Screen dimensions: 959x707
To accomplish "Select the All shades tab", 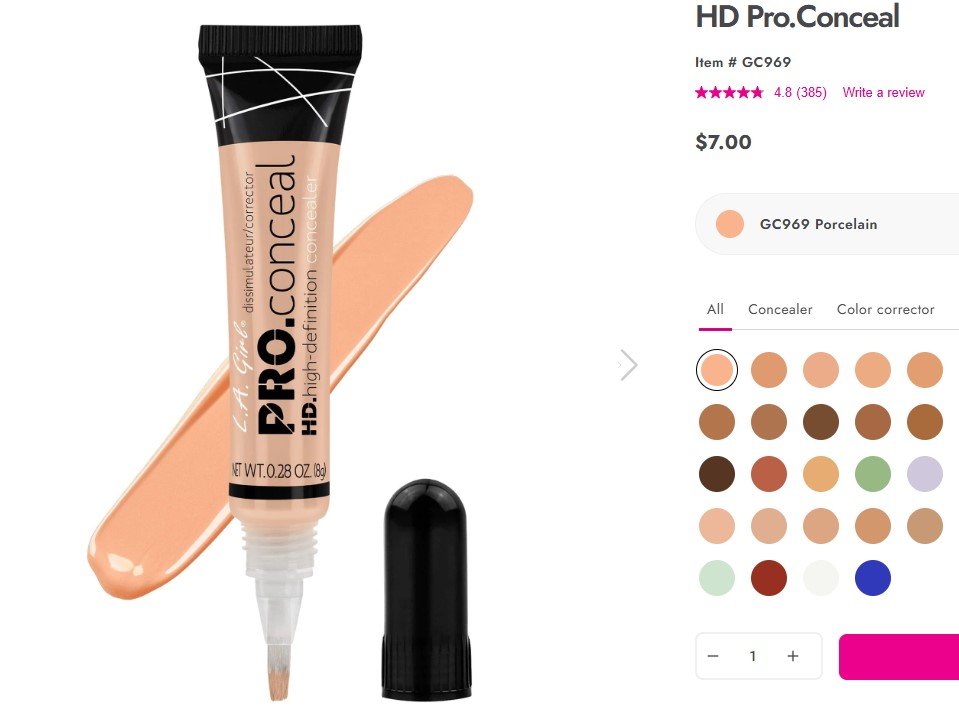I will point(715,309).
